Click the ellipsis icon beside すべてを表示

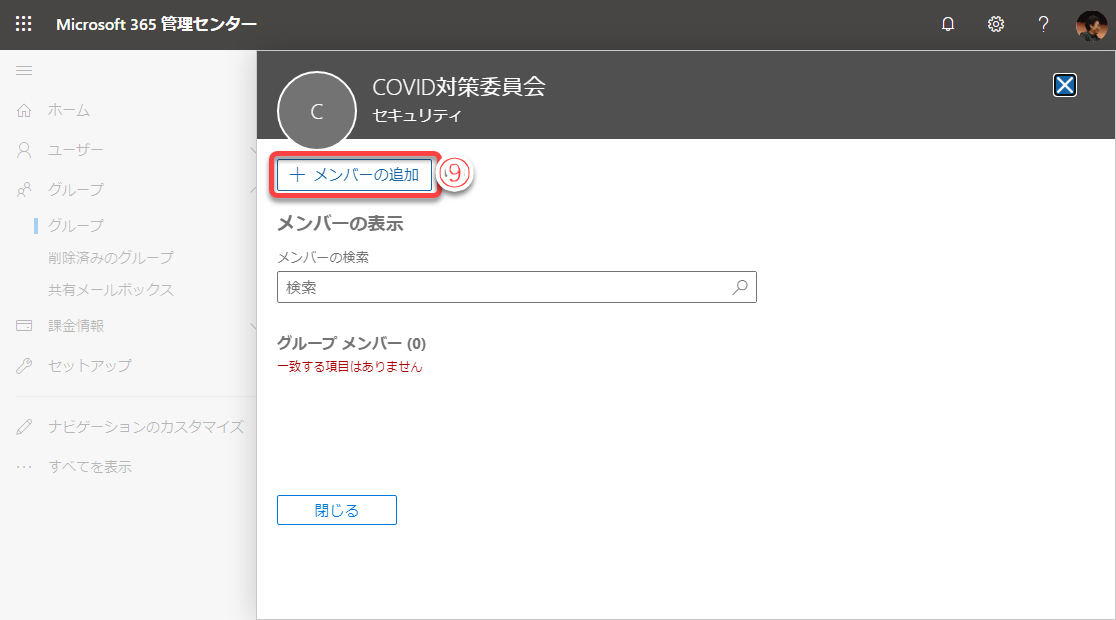(24, 467)
